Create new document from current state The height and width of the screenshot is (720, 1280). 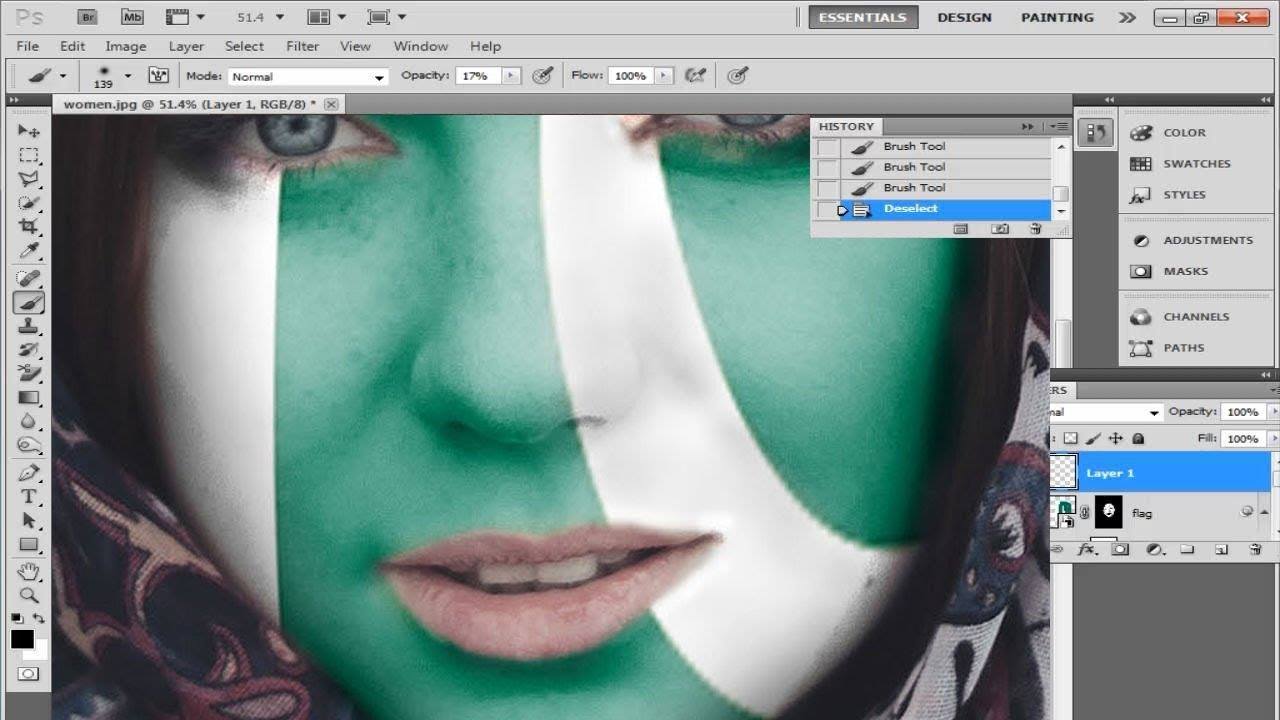point(961,229)
